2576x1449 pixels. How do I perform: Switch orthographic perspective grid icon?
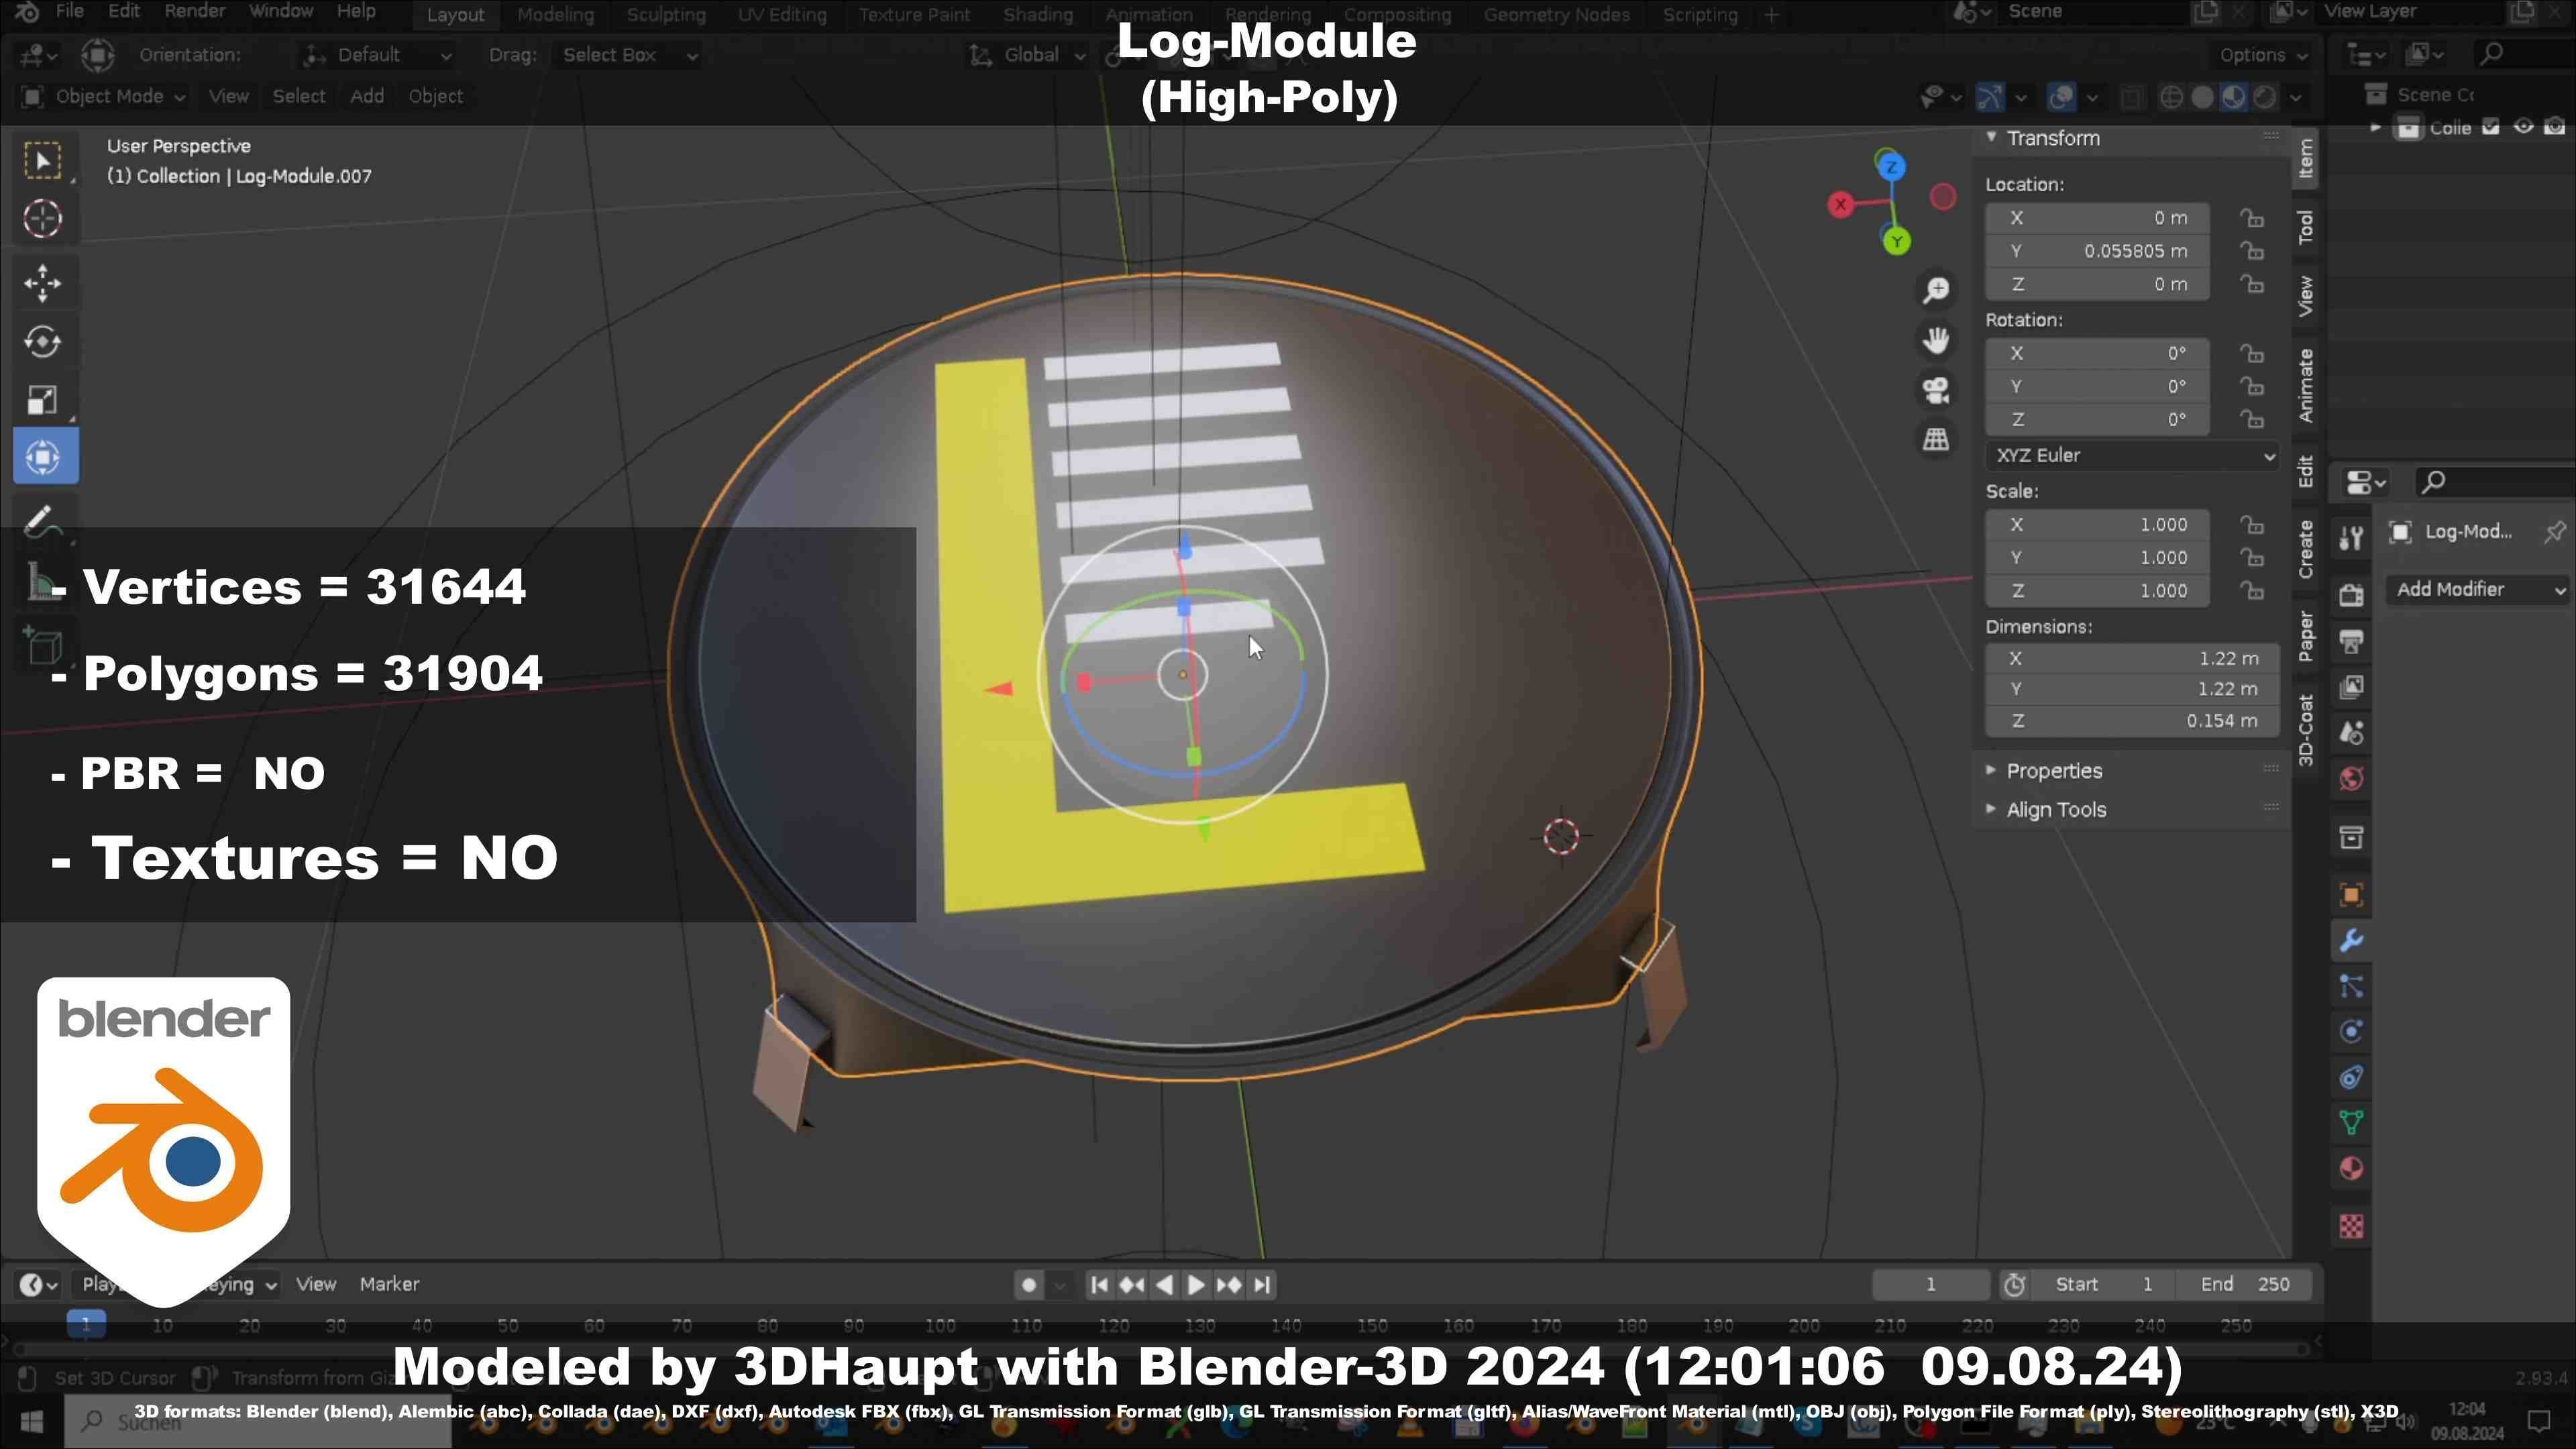1936,439
